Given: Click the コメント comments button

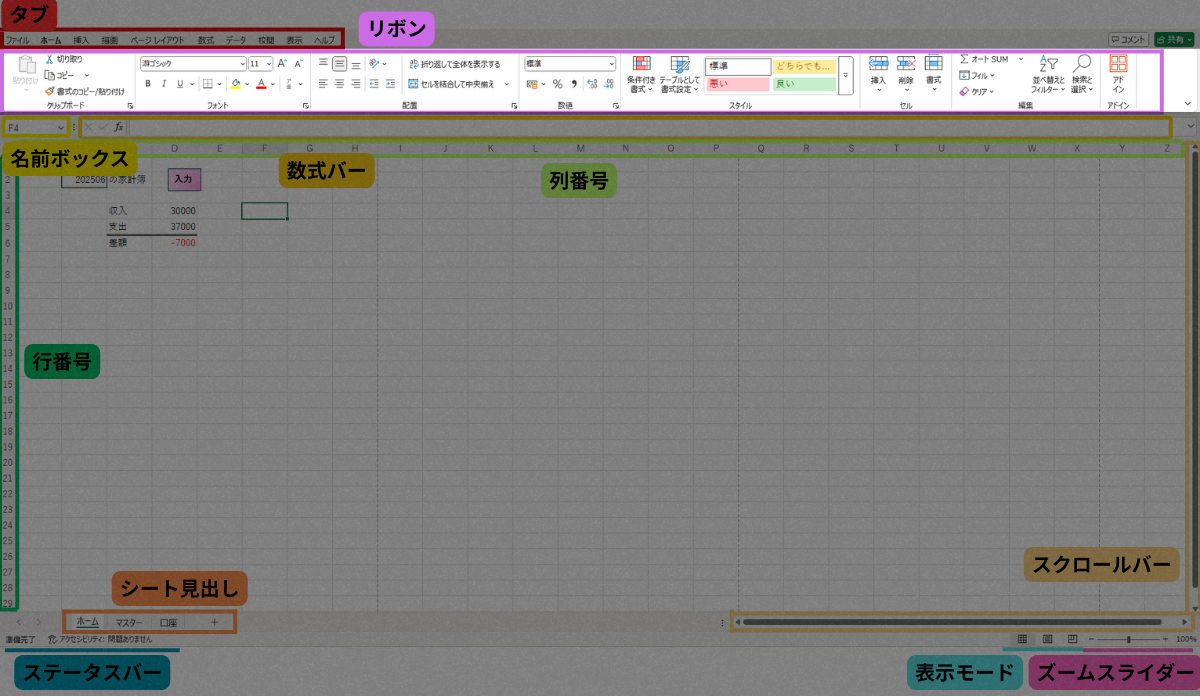Looking at the screenshot, I should [1128, 39].
